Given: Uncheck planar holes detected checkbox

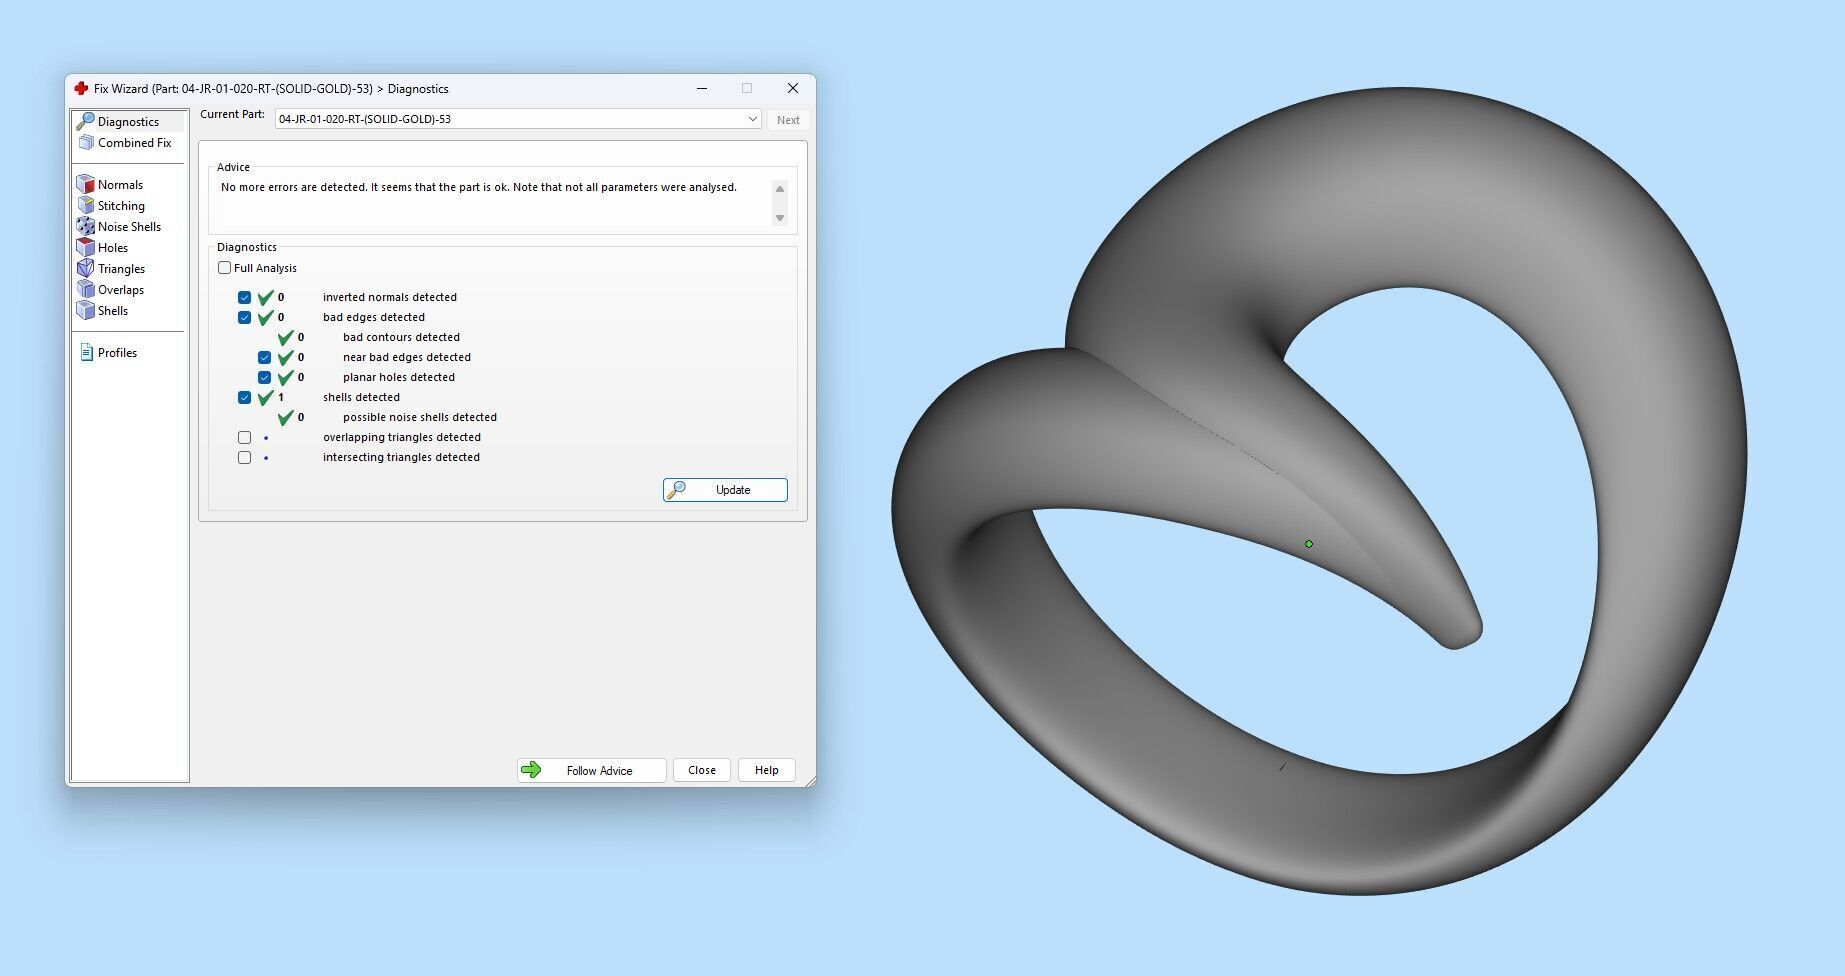Looking at the screenshot, I should point(264,377).
